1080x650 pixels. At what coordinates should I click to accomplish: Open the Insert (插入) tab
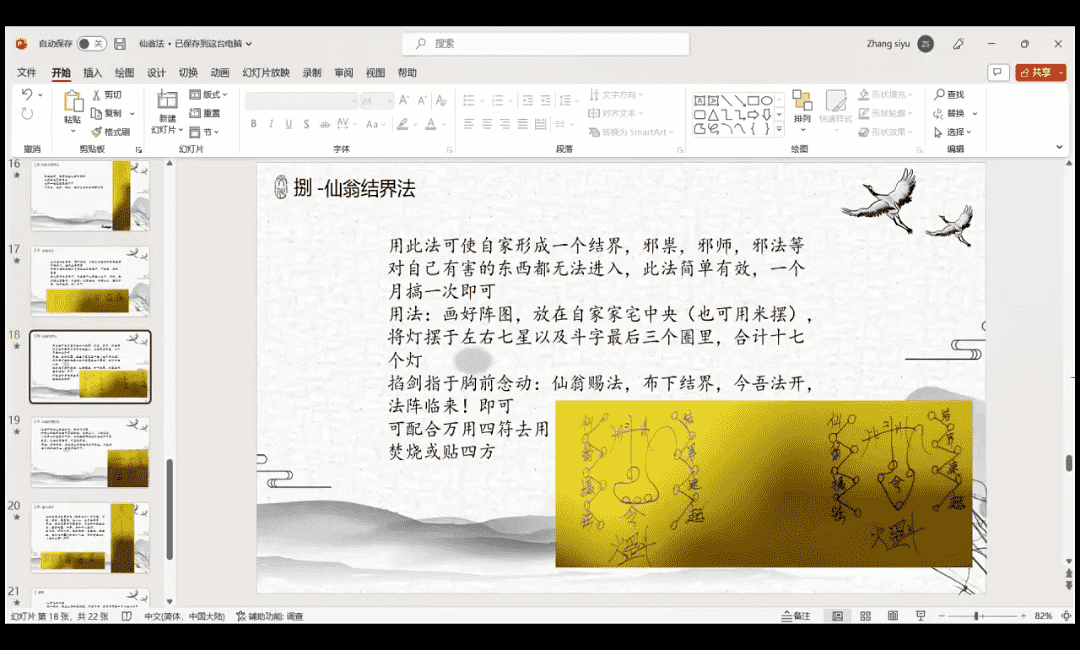click(92, 73)
